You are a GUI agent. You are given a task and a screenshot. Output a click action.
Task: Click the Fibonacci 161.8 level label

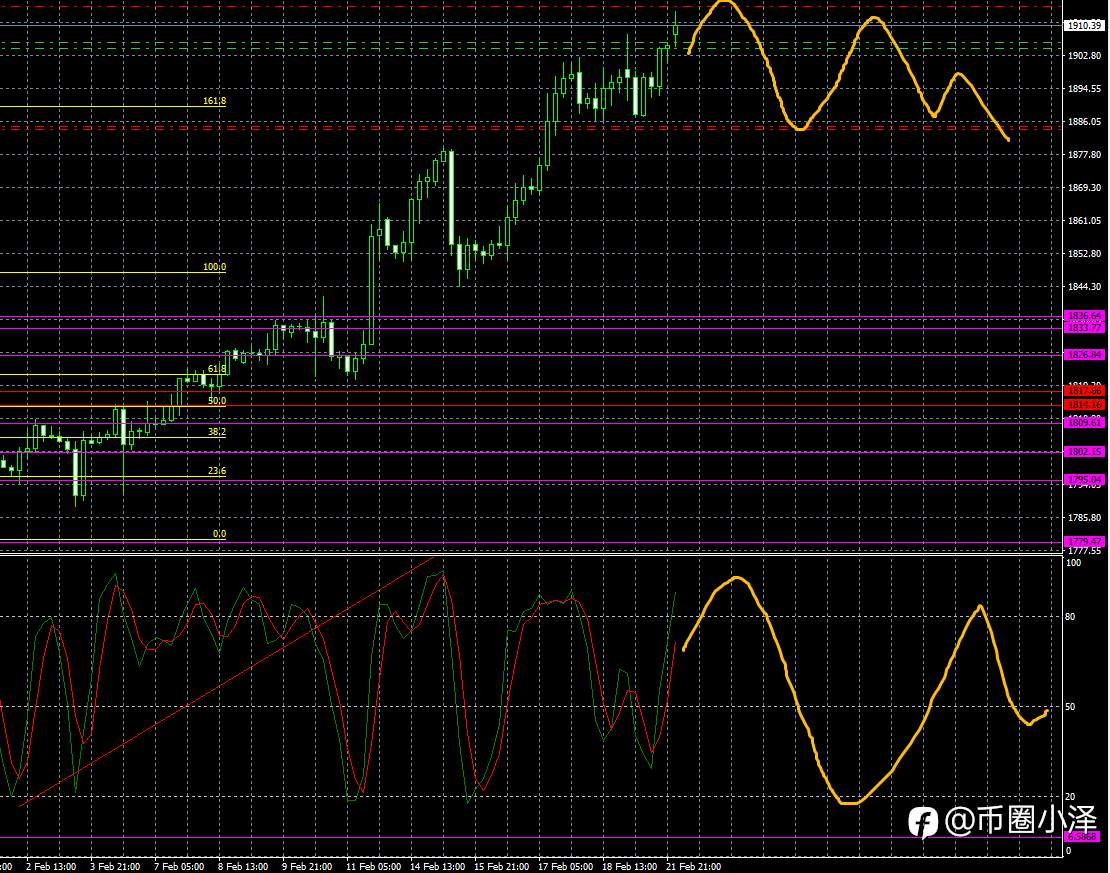[x=214, y=101]
